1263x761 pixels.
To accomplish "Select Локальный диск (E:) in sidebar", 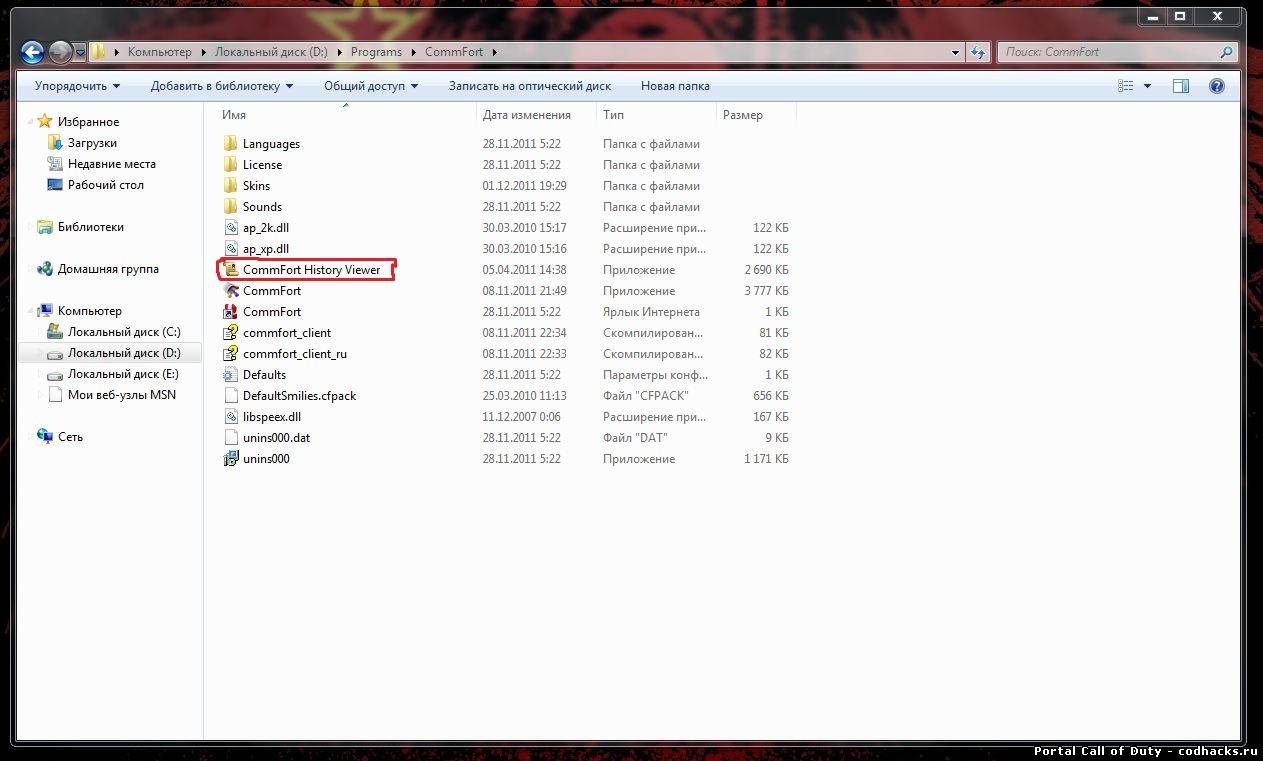I will click(123, 374).
